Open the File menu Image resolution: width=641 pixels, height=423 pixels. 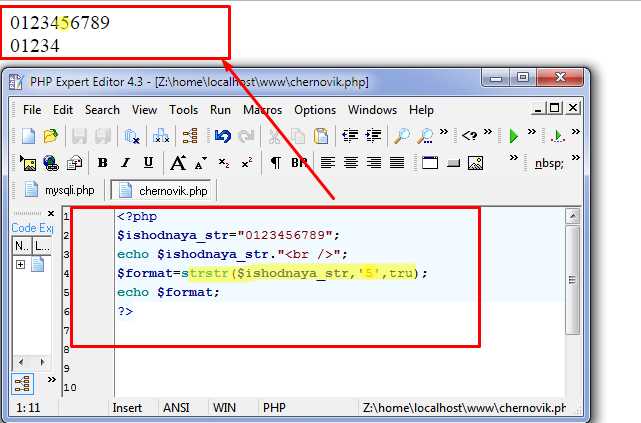point(32,110)
